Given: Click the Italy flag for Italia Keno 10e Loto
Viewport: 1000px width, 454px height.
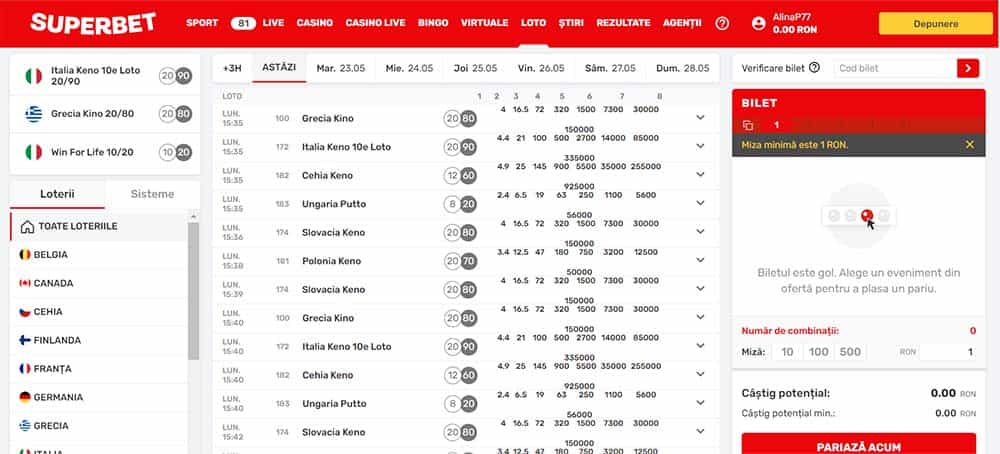Looking at the screenshot, I should [x=33, y=77].
